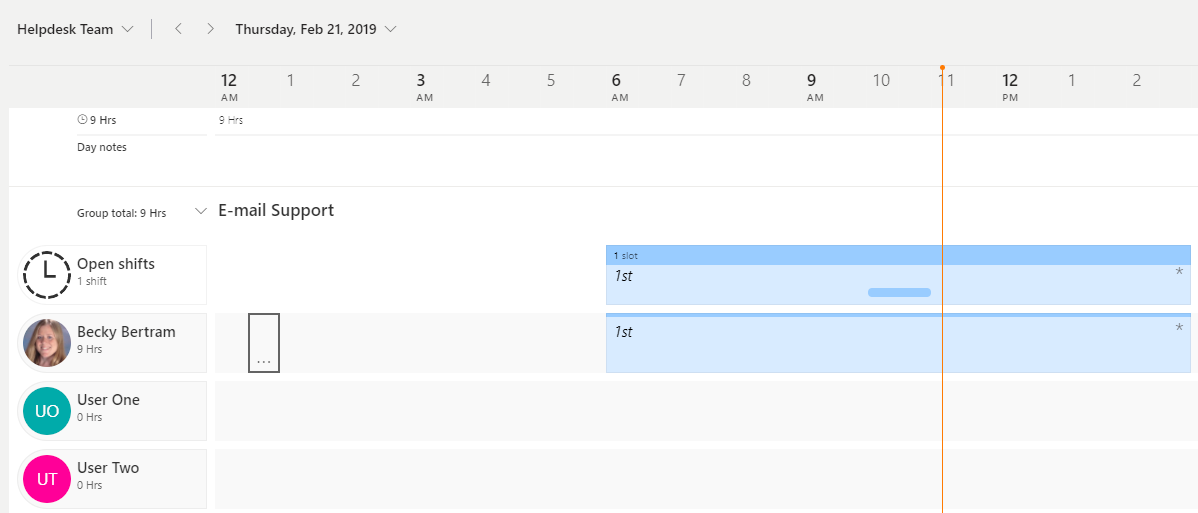Screen dimensions: 1198x513
Task: Click the User Two avatar
Action: pos(46,479)
